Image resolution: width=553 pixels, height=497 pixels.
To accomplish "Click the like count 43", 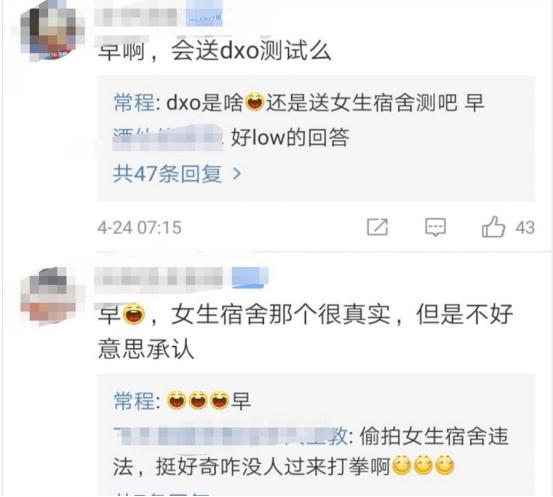I will 525,228.
